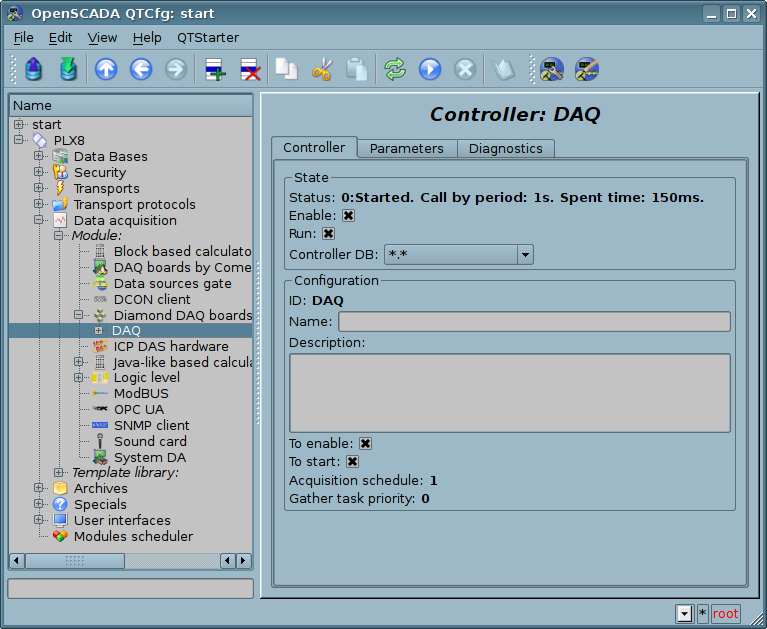This screenshot has height=629, width=767.
Task: Click the Save to database toolbar icon
Action: pos(68,69)
